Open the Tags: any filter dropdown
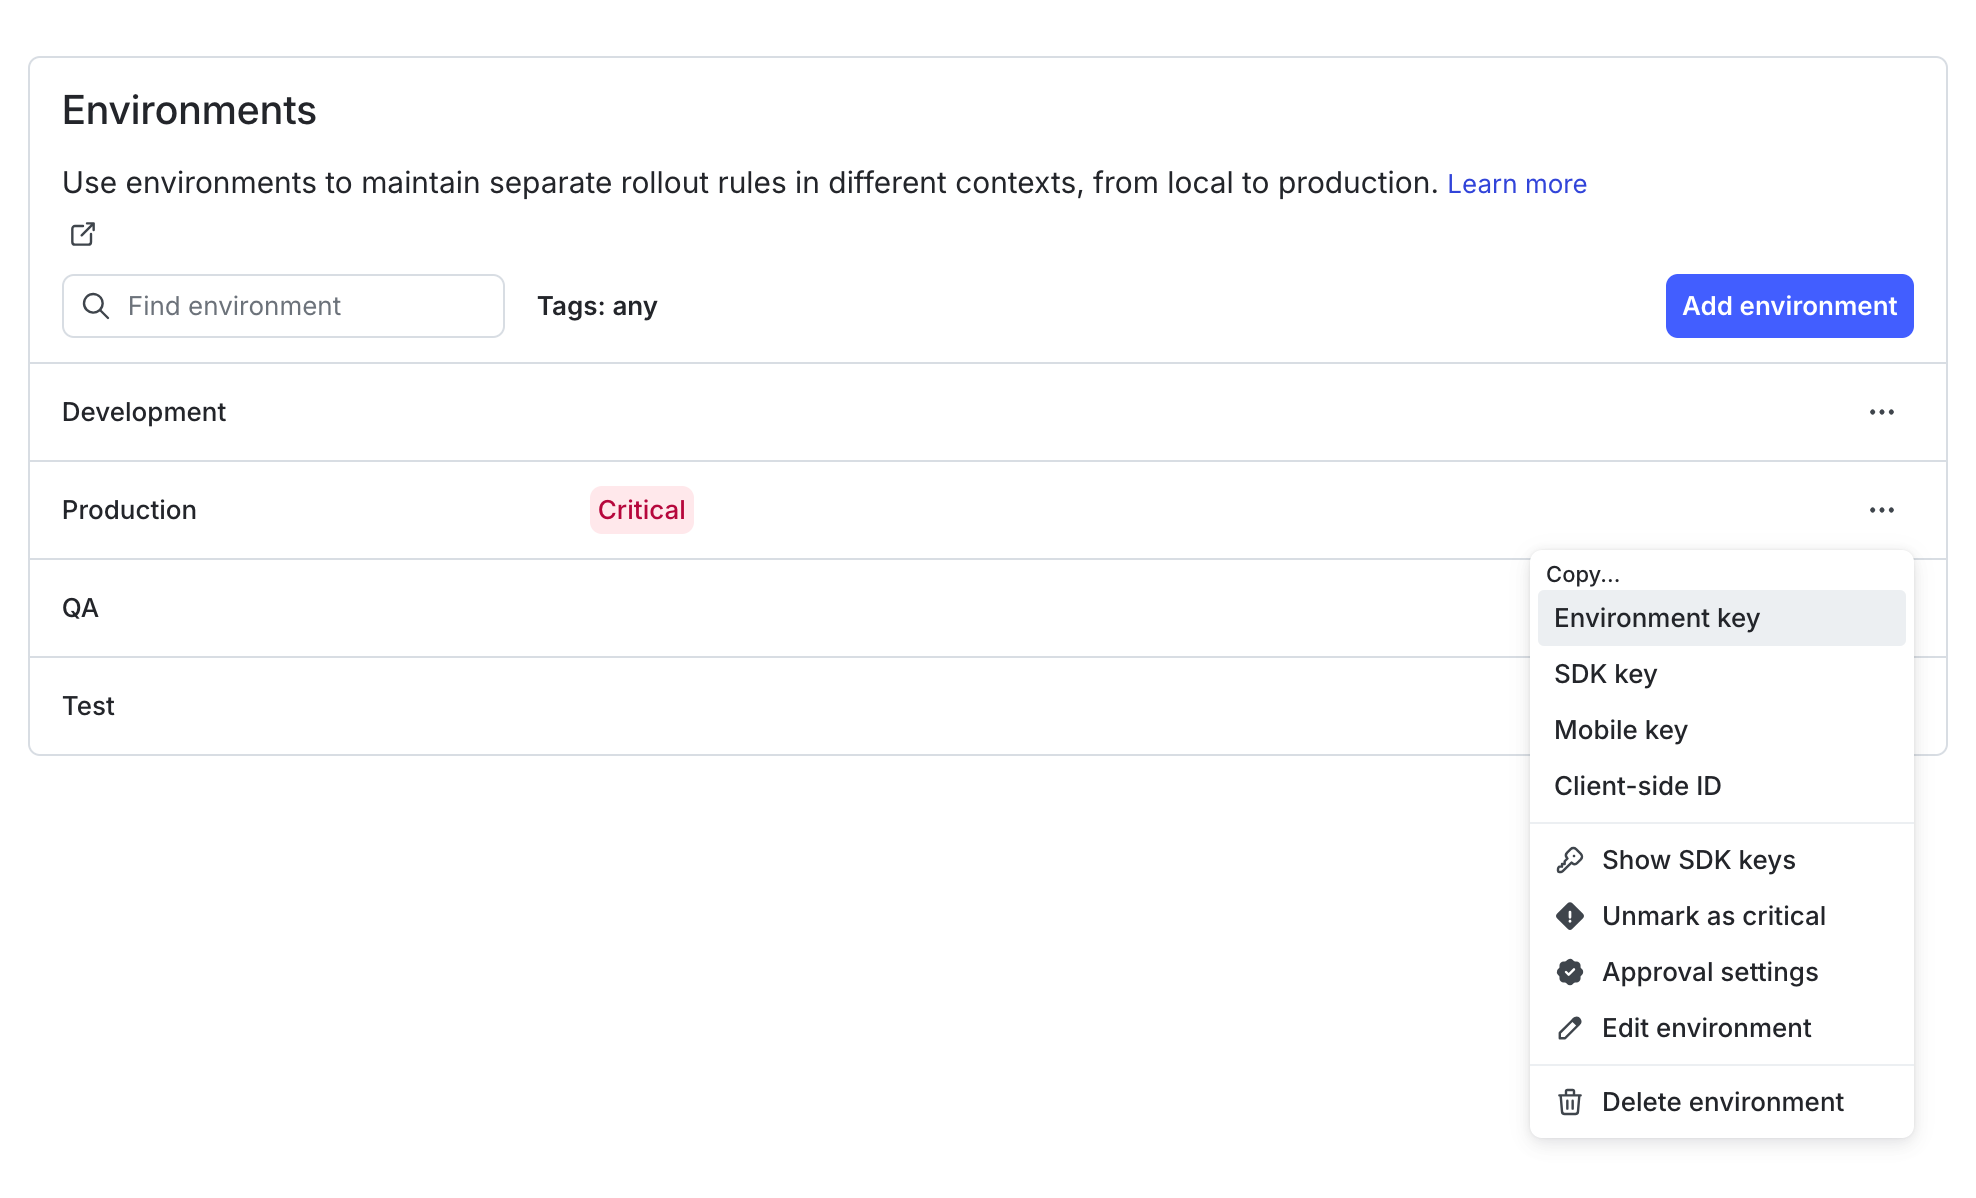The image size is (1976, 1198). pos(597,306)
